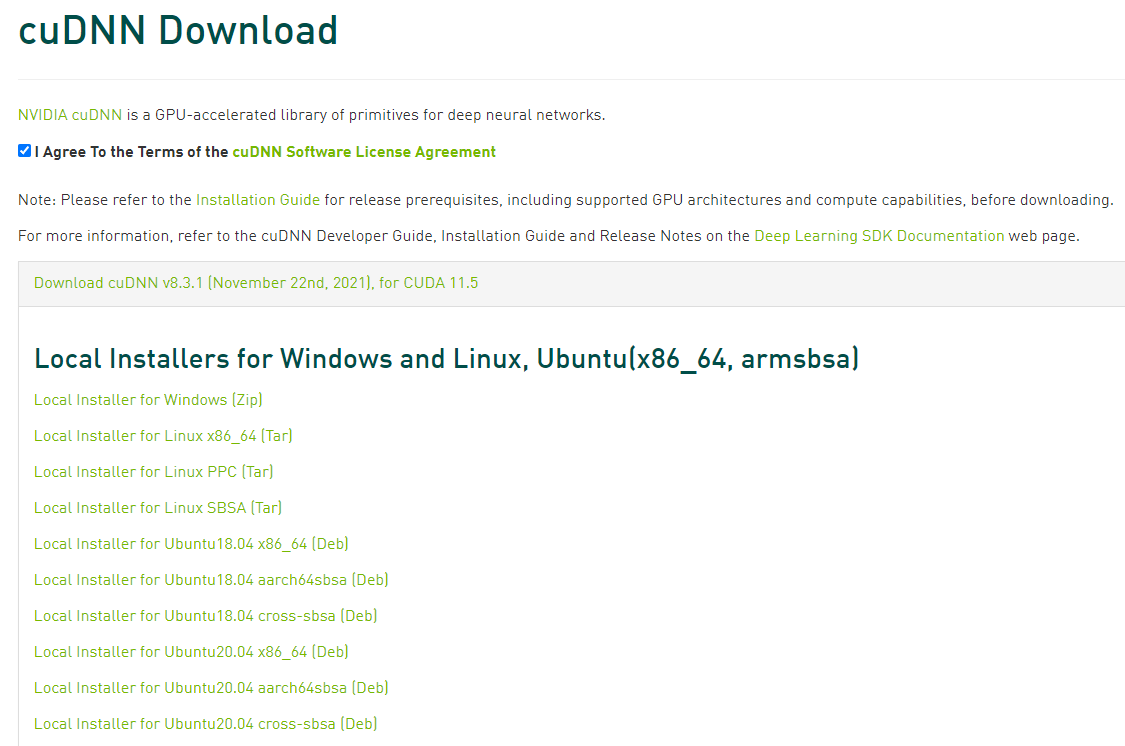Download Local Installer for Ubuntu20.04 x86_64 (Deb)

(x=191, y=651)
